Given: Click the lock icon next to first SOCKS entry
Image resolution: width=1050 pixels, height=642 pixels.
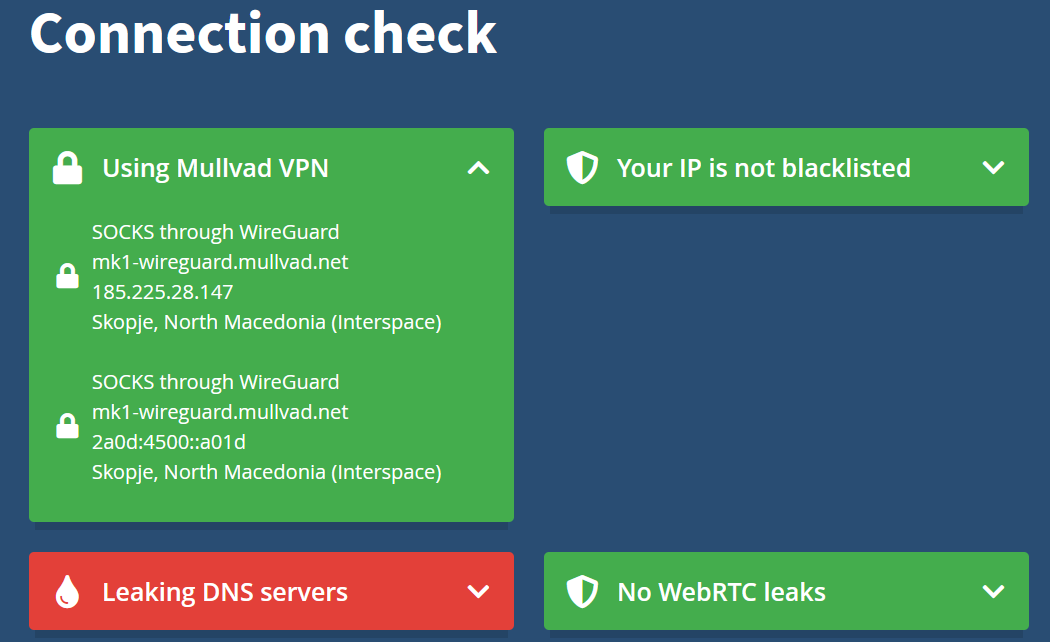Looking at the screenshot, I should point(66,276).
